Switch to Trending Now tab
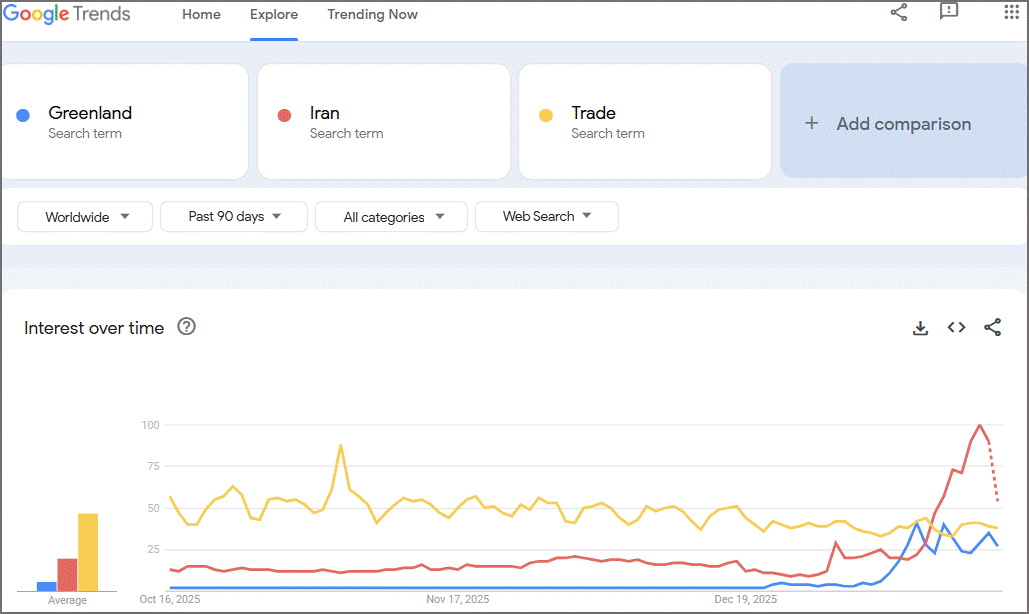The height and width of the screenshot is (614, 1029). pyautogui.click(x=373, y=14)
